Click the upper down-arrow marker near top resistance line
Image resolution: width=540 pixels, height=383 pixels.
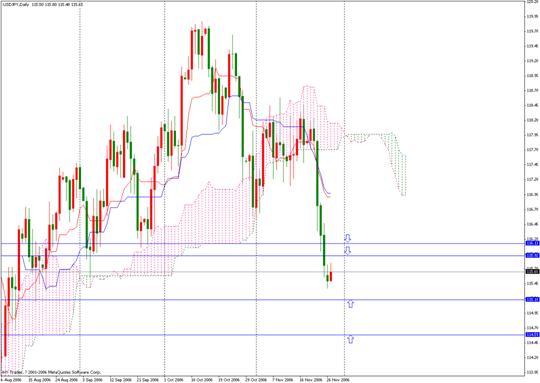[x=348, y=238]
